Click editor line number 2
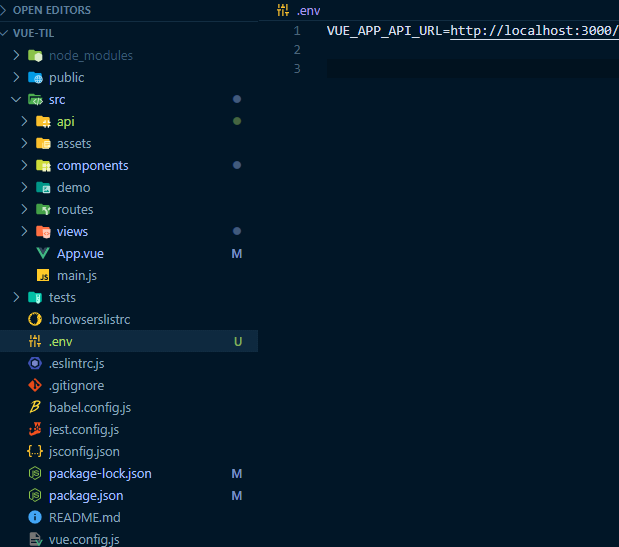This screenshot has height=547, width=619. coord(297,50)
